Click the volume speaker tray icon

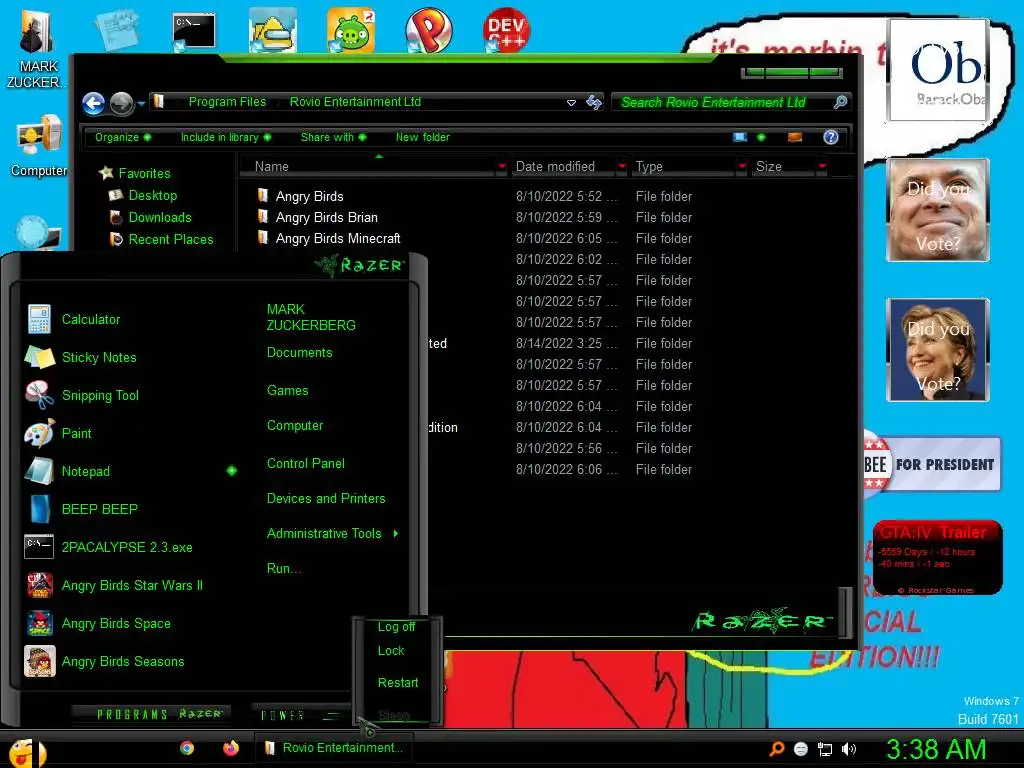848,750
